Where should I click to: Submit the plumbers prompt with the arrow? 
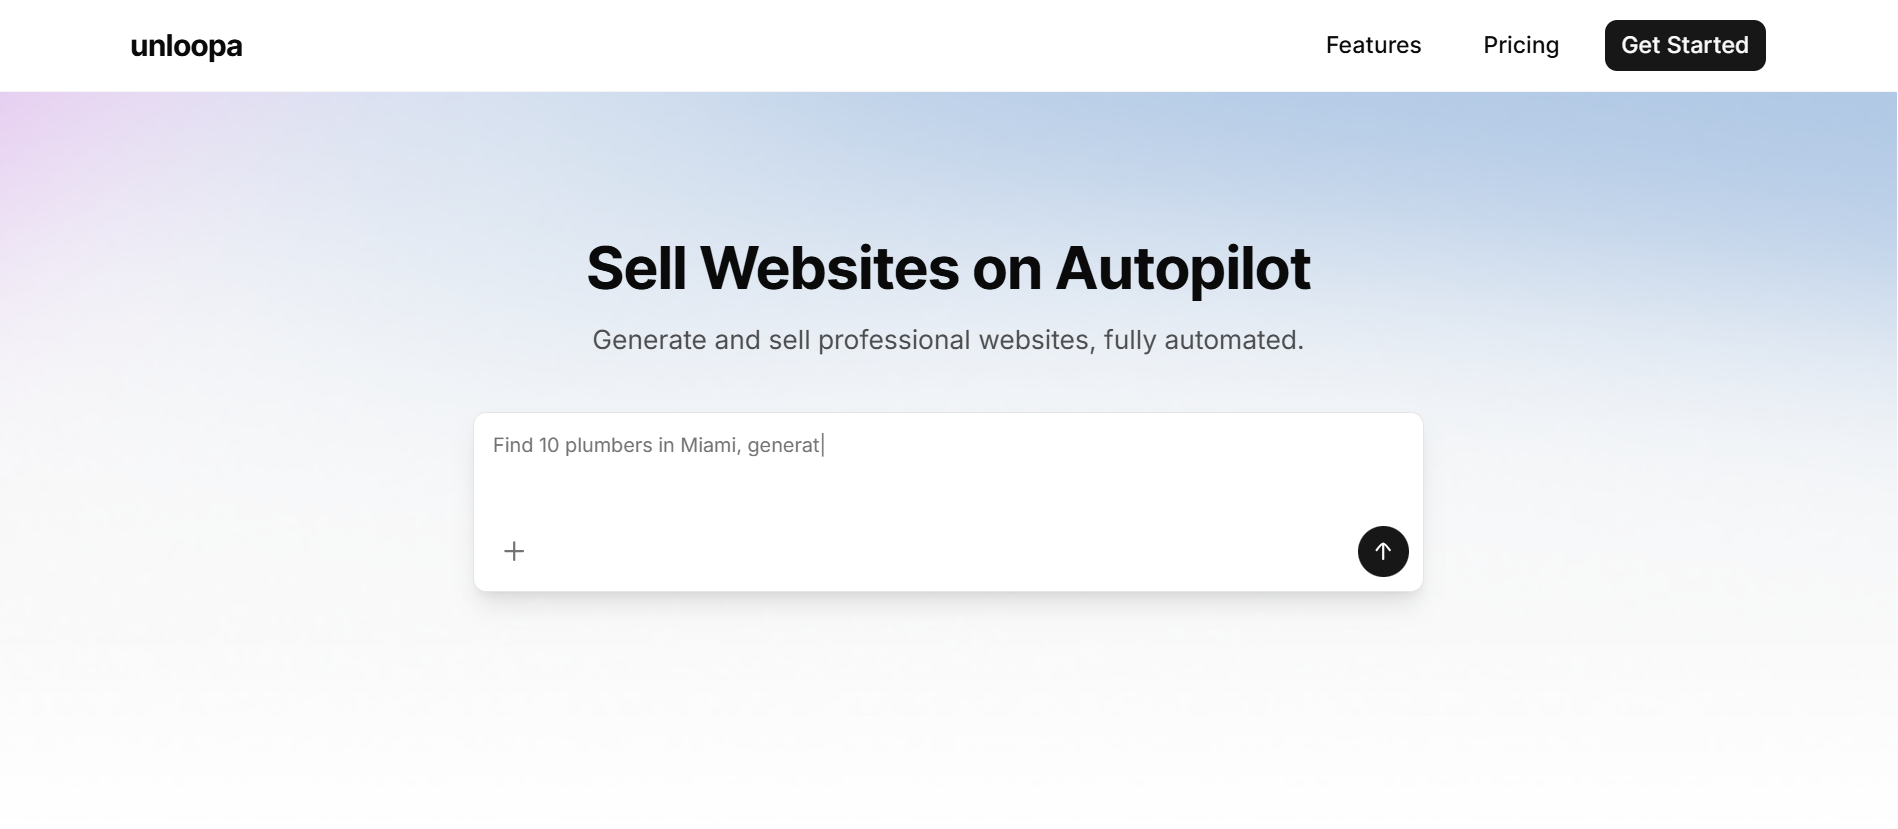[x=1382, y=551]
